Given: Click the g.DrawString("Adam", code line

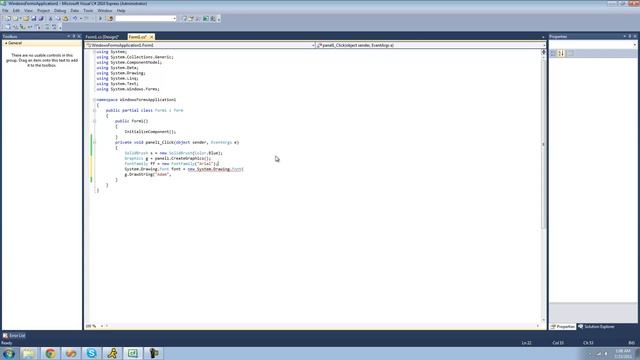Looking at the screenshot, I should click(x=148, y=174).
